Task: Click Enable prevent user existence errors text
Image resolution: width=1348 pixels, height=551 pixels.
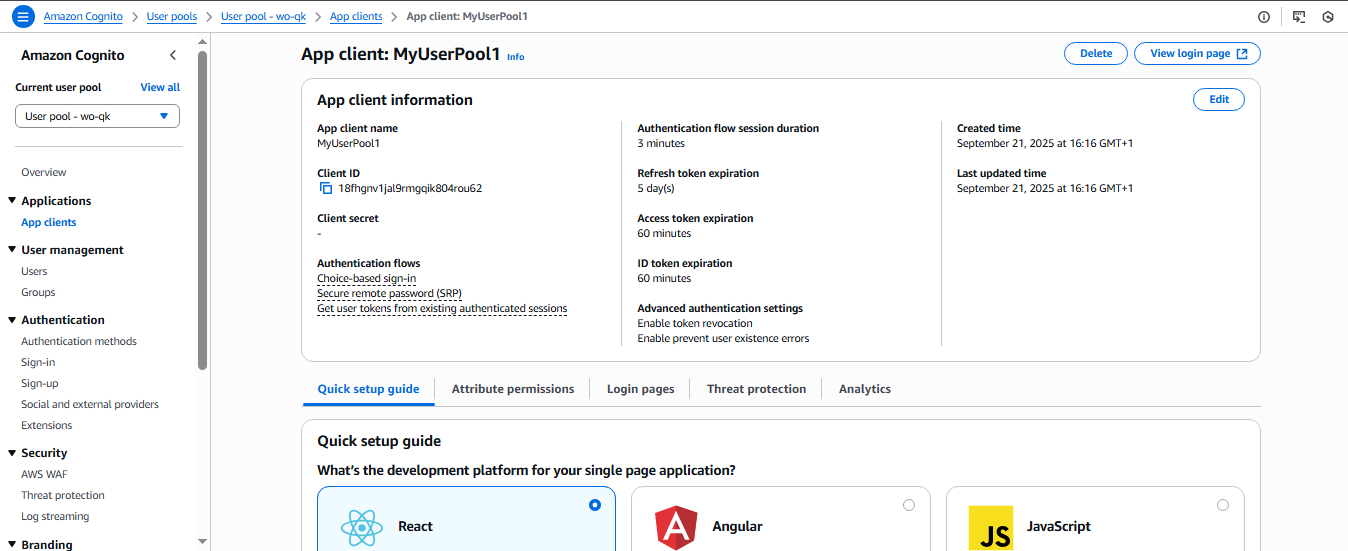Action: point(723,339)
